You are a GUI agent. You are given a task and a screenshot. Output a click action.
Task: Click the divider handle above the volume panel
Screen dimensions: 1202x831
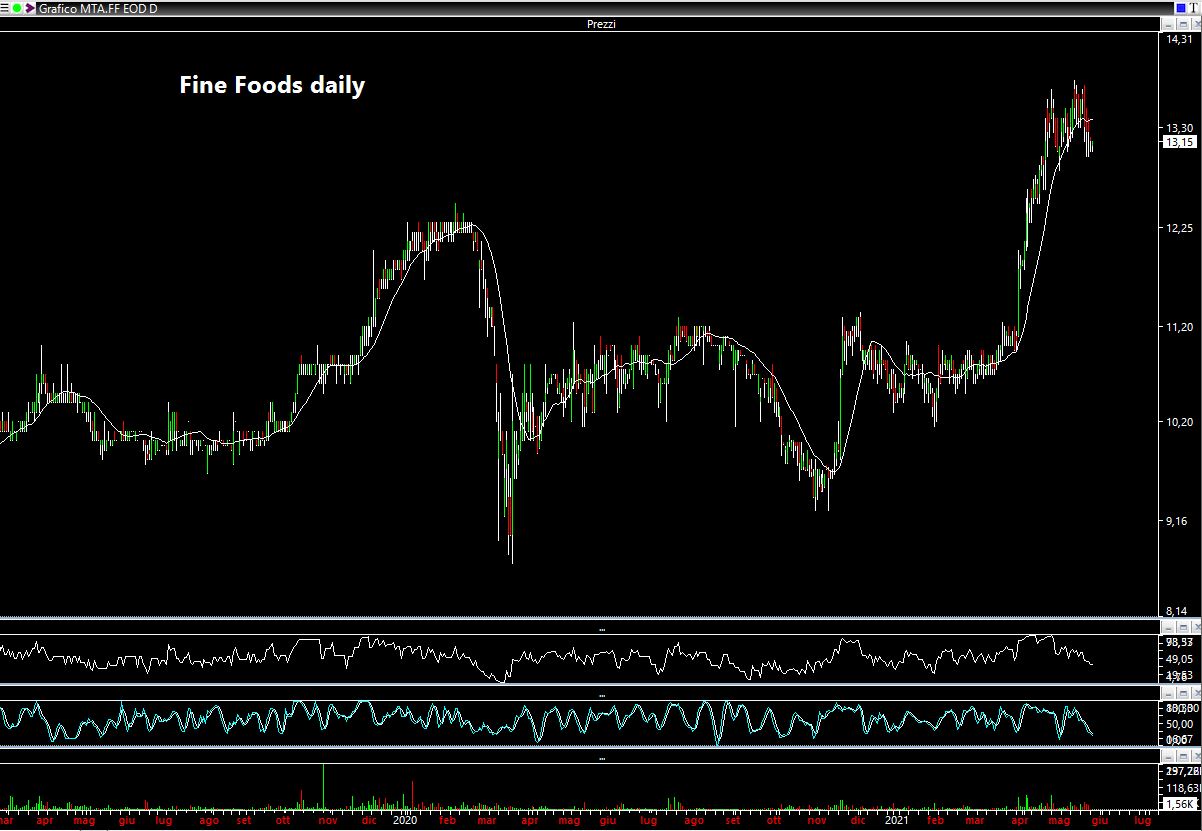[601, 759]
